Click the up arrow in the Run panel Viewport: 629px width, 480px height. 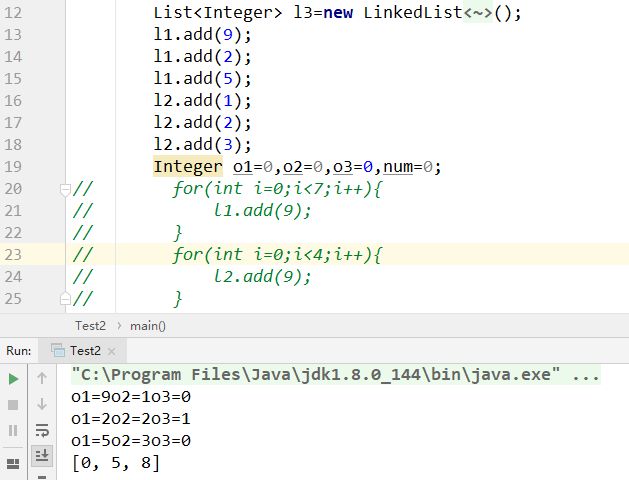click(42, 378)
